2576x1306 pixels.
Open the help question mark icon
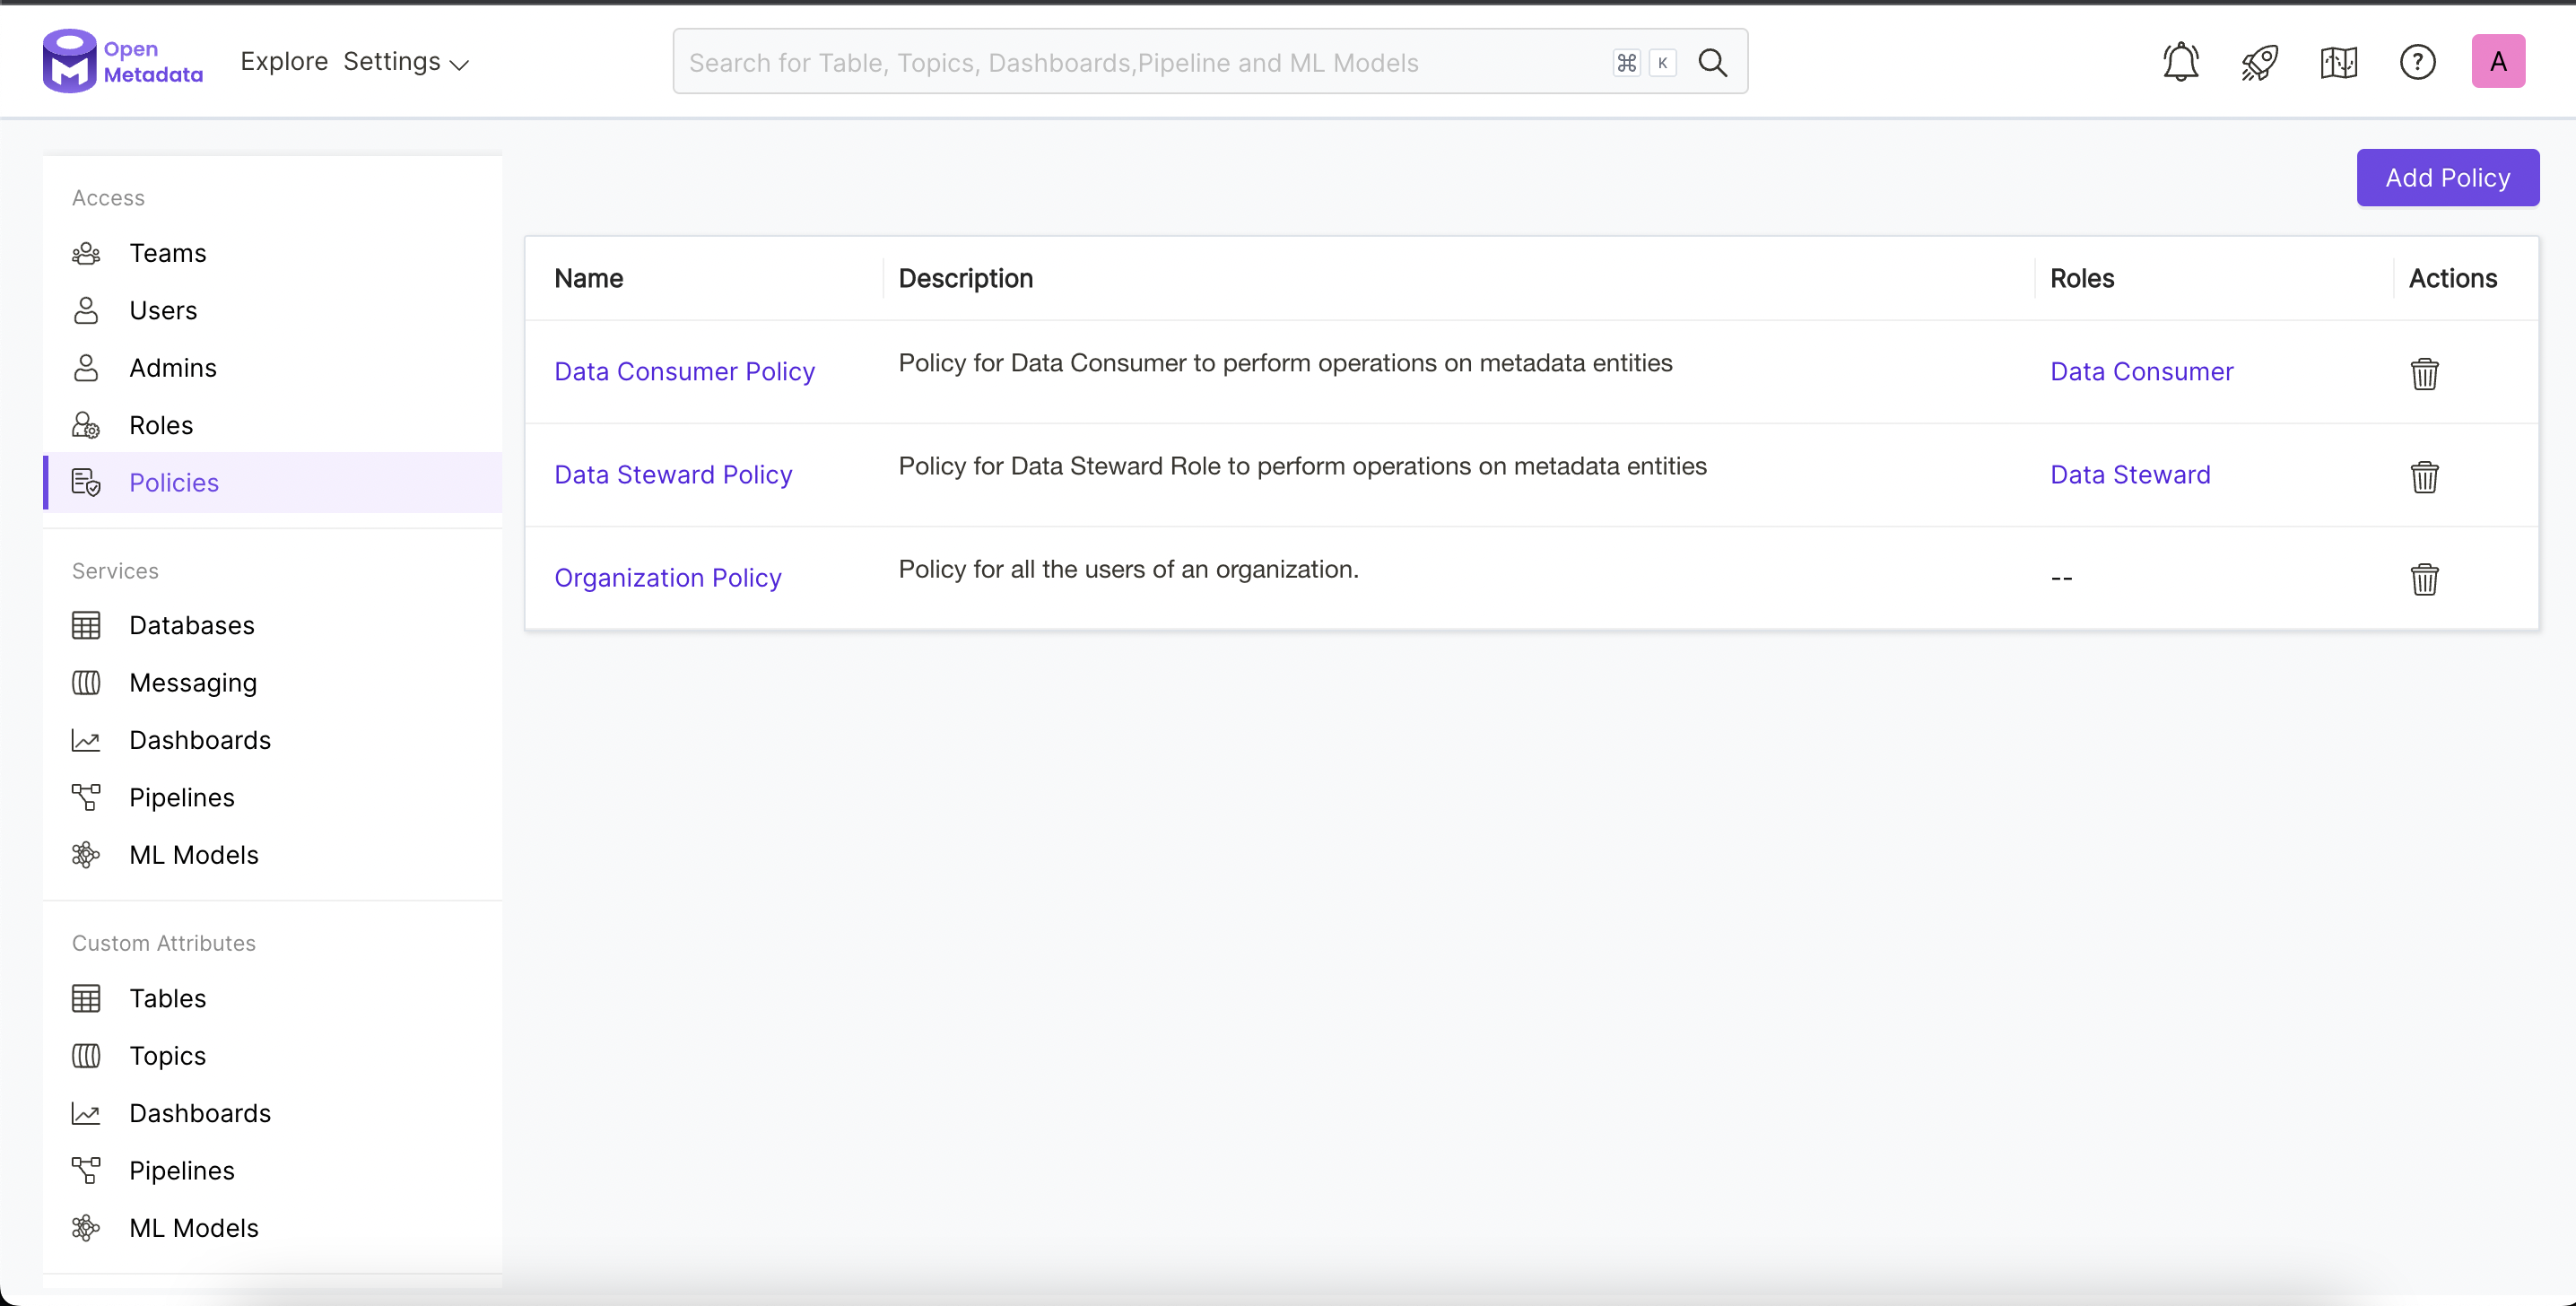coord(2417,62)
